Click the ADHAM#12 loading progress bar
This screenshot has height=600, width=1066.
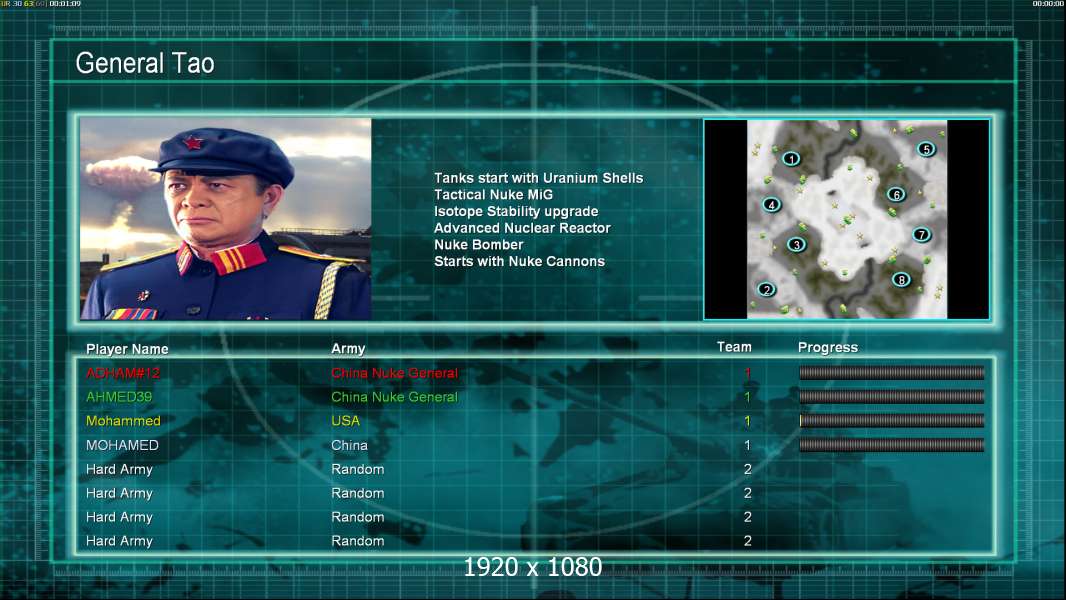(x=891, y=372)
